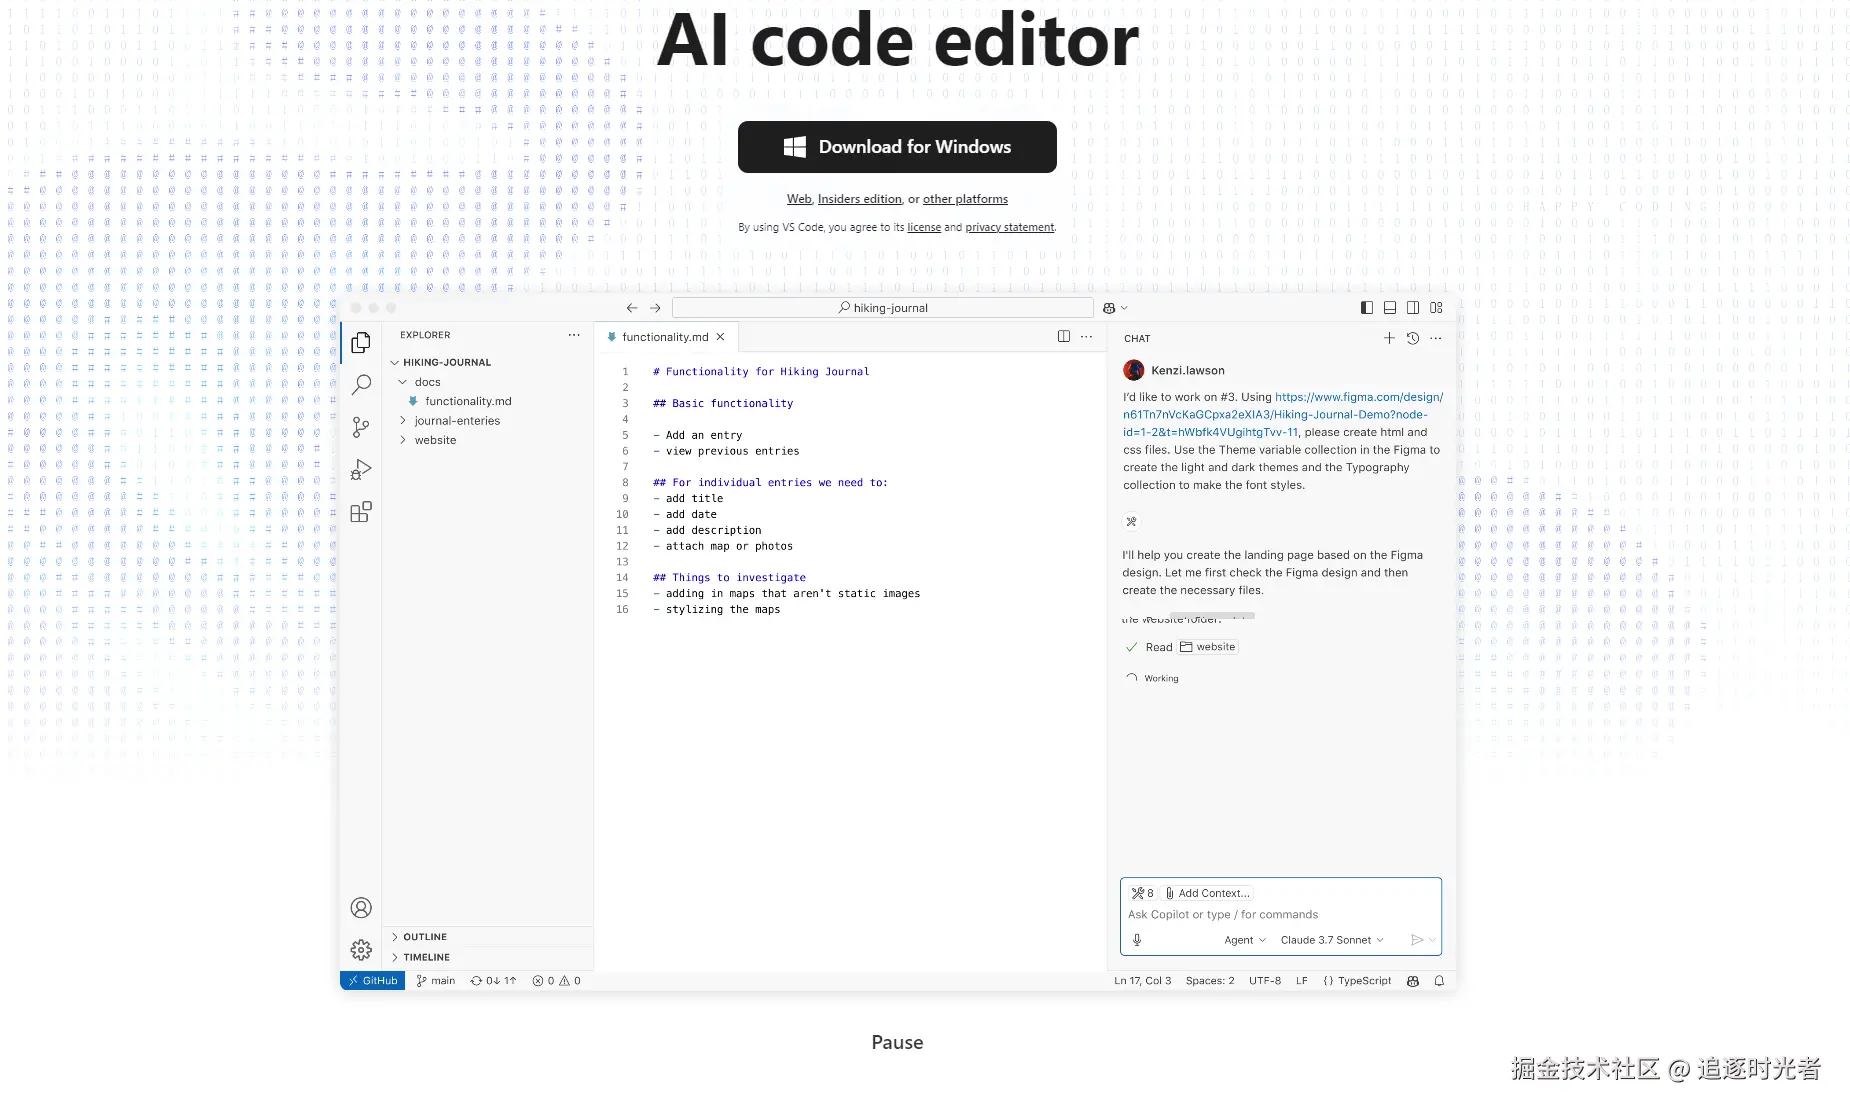Open the Extensions view icon
This screenshot has width=1850, height=1111.
click(361, 512)
